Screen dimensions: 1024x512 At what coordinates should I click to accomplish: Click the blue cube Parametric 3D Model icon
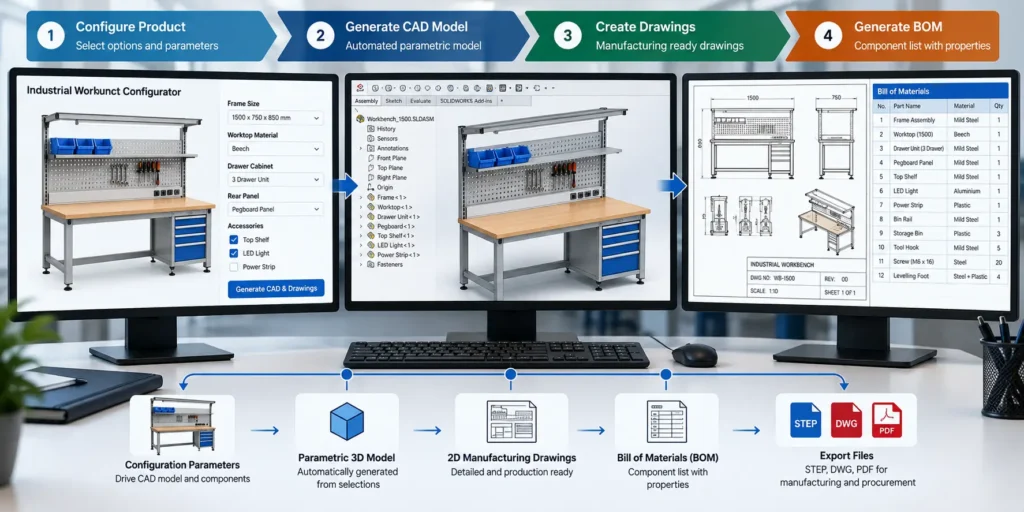point(347,421)
